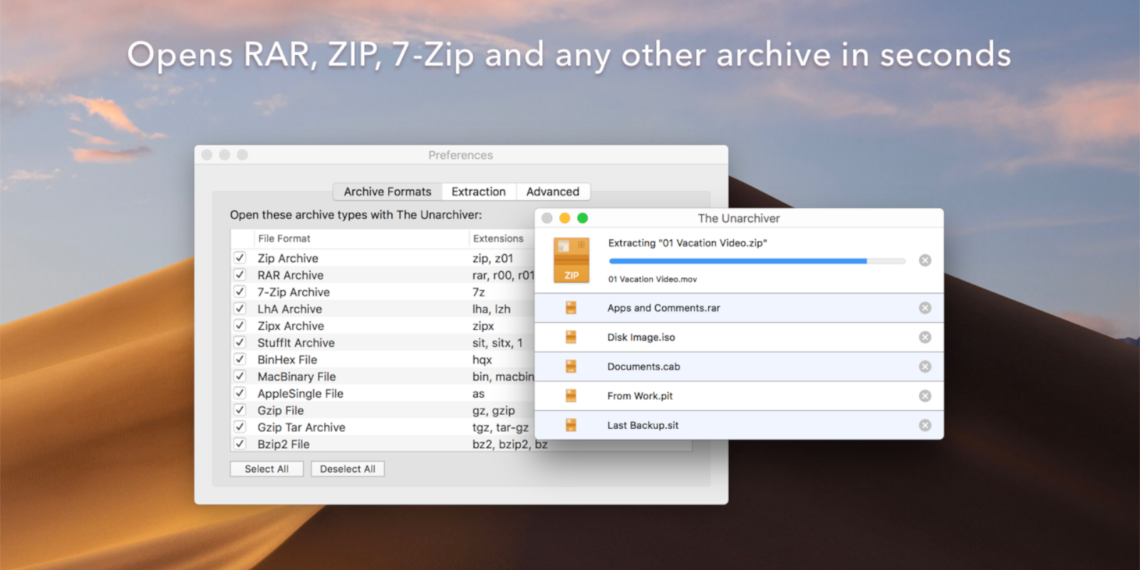Viewport: 1140px width, 570px height.
Task: Click the large ZIP archive icon
Action: tap(571, 260)
